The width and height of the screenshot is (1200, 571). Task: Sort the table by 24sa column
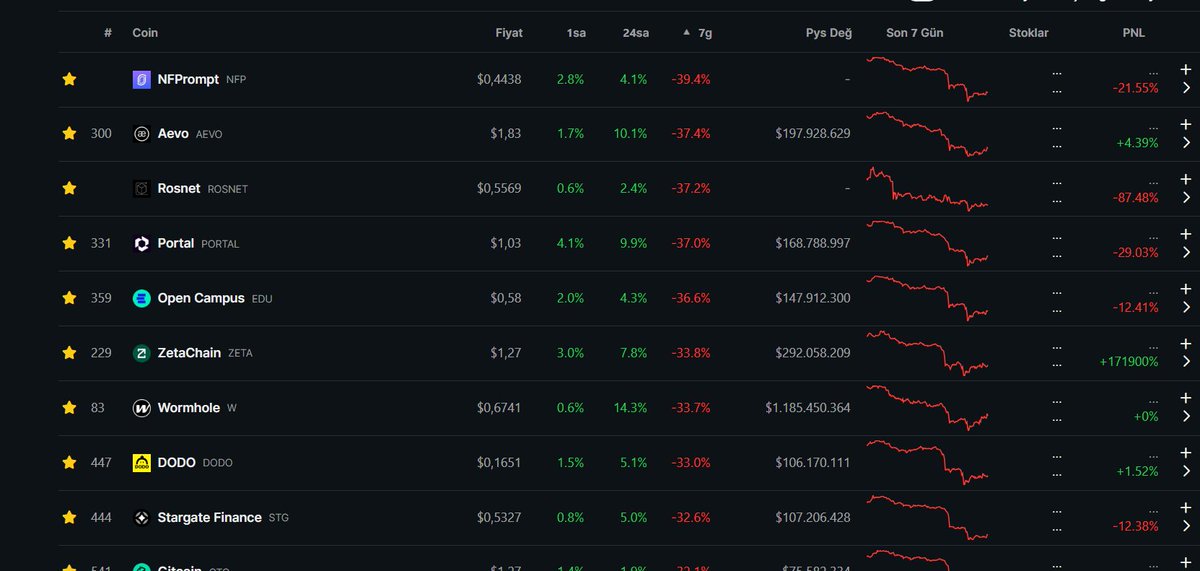(x=635, y=33)
